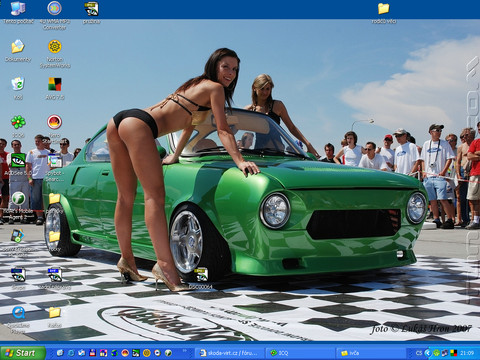480x360 pixels.
Task: Expand the hidden Quick Launch chevron
Action: [184, 351]
